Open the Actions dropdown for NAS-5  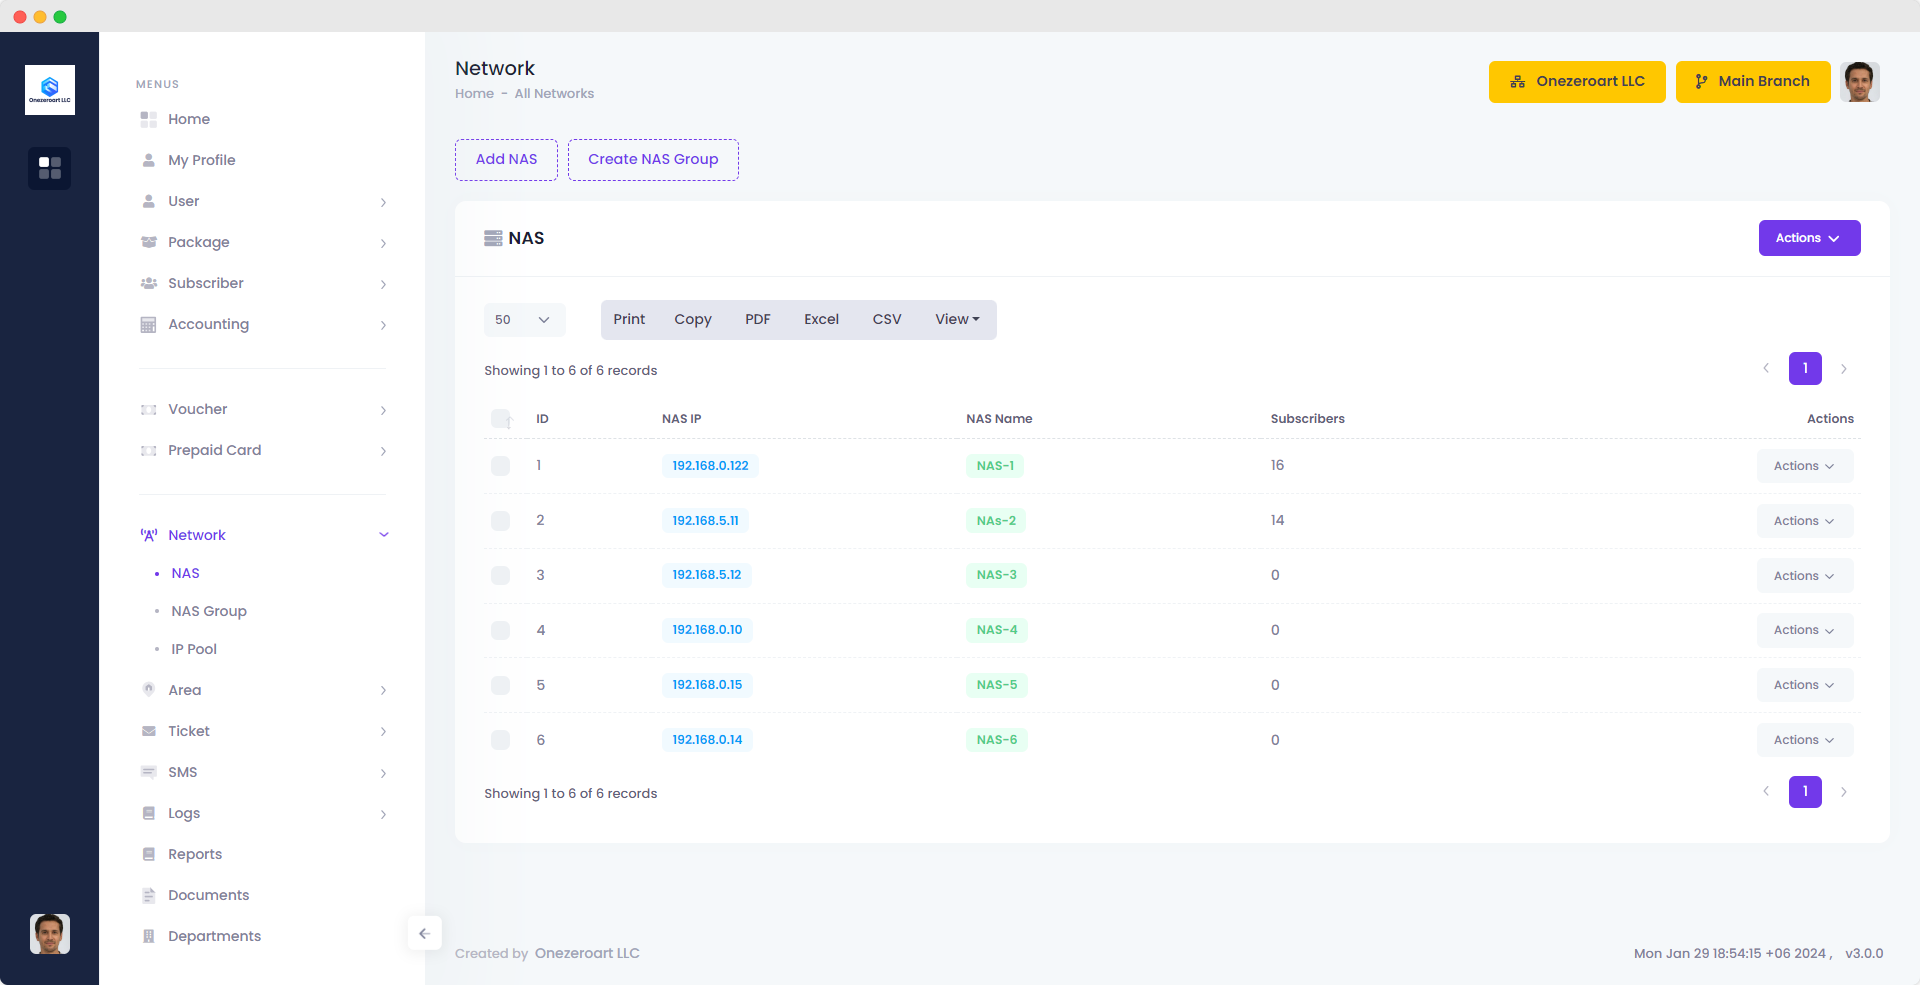tap(1804, 685)
